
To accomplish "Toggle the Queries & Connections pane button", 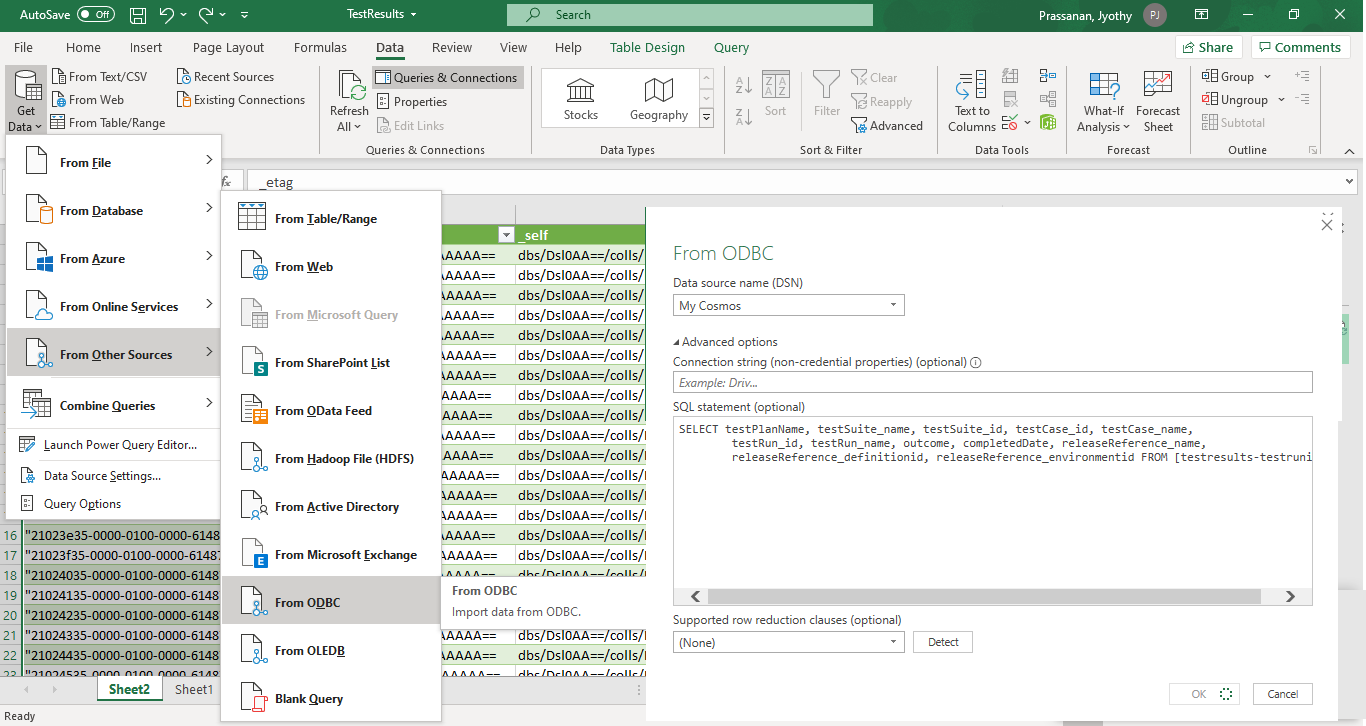I will [x=447, y=78].
